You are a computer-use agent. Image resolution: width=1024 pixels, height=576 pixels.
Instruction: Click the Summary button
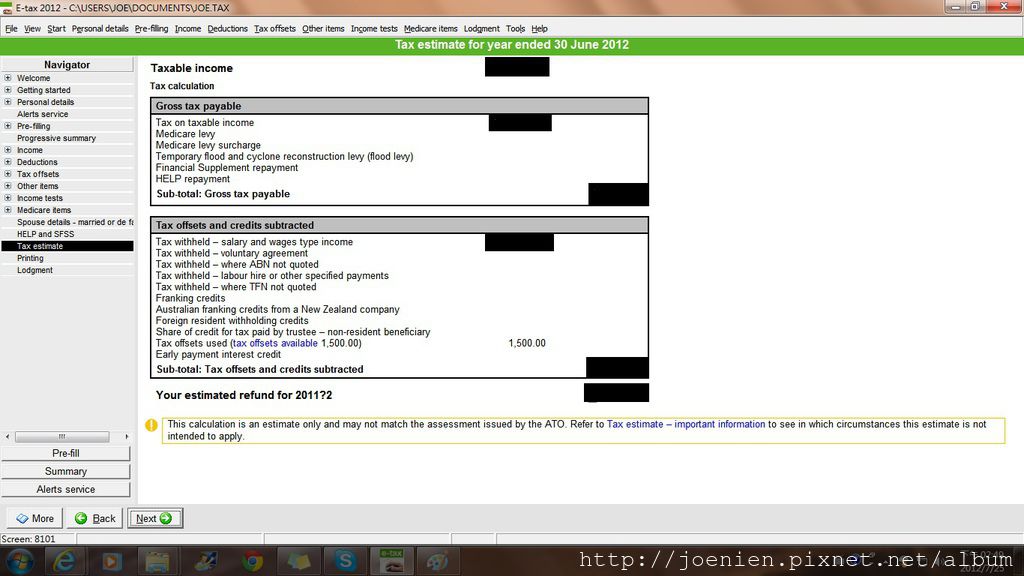66,472
